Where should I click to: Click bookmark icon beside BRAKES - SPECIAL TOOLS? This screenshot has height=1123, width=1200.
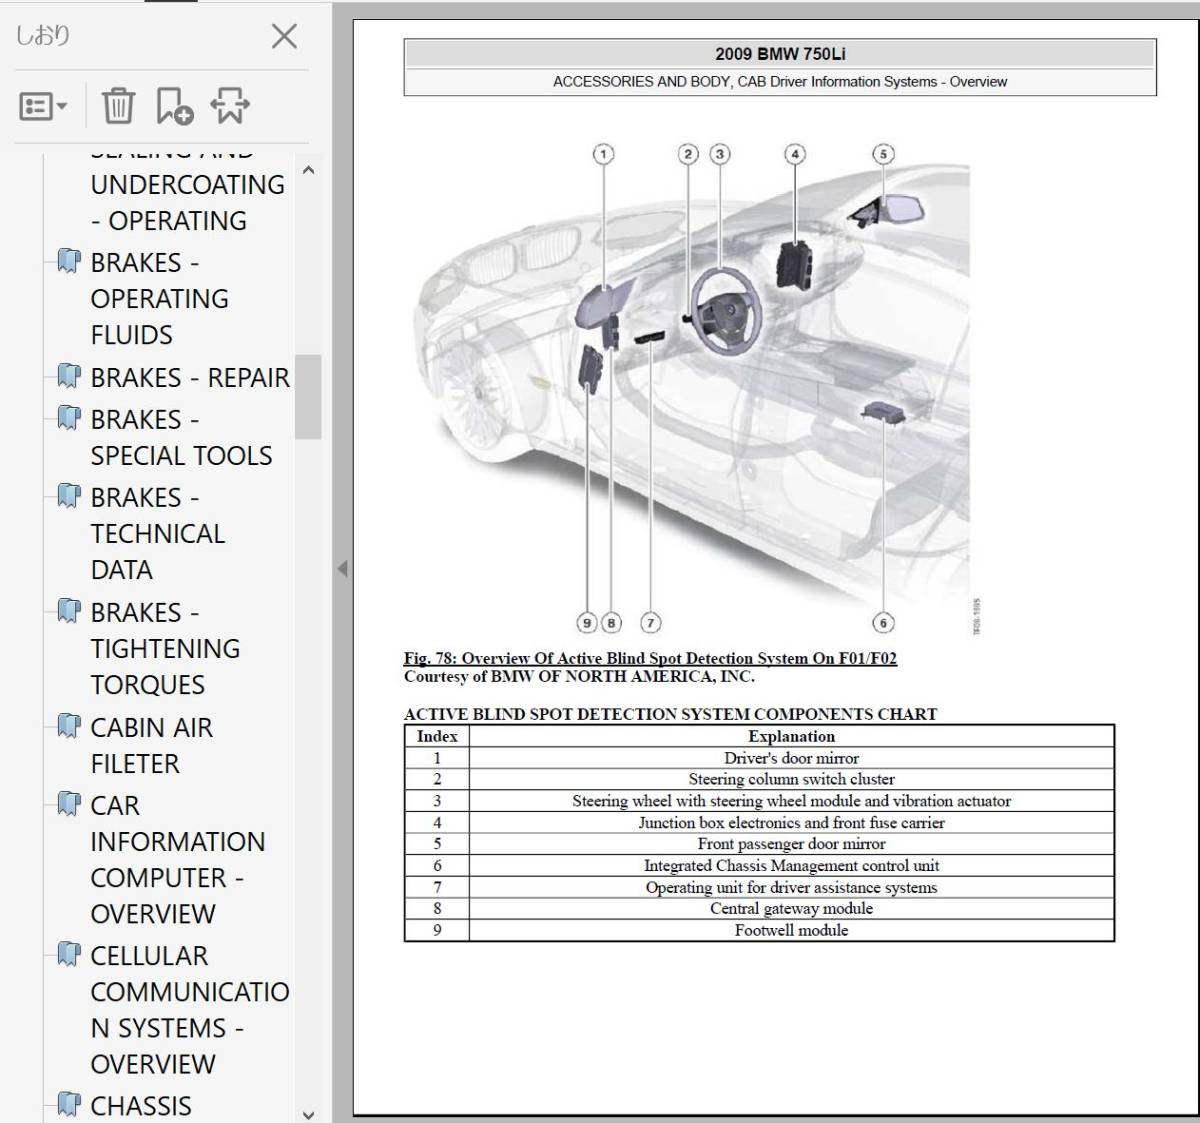[69, 418]
